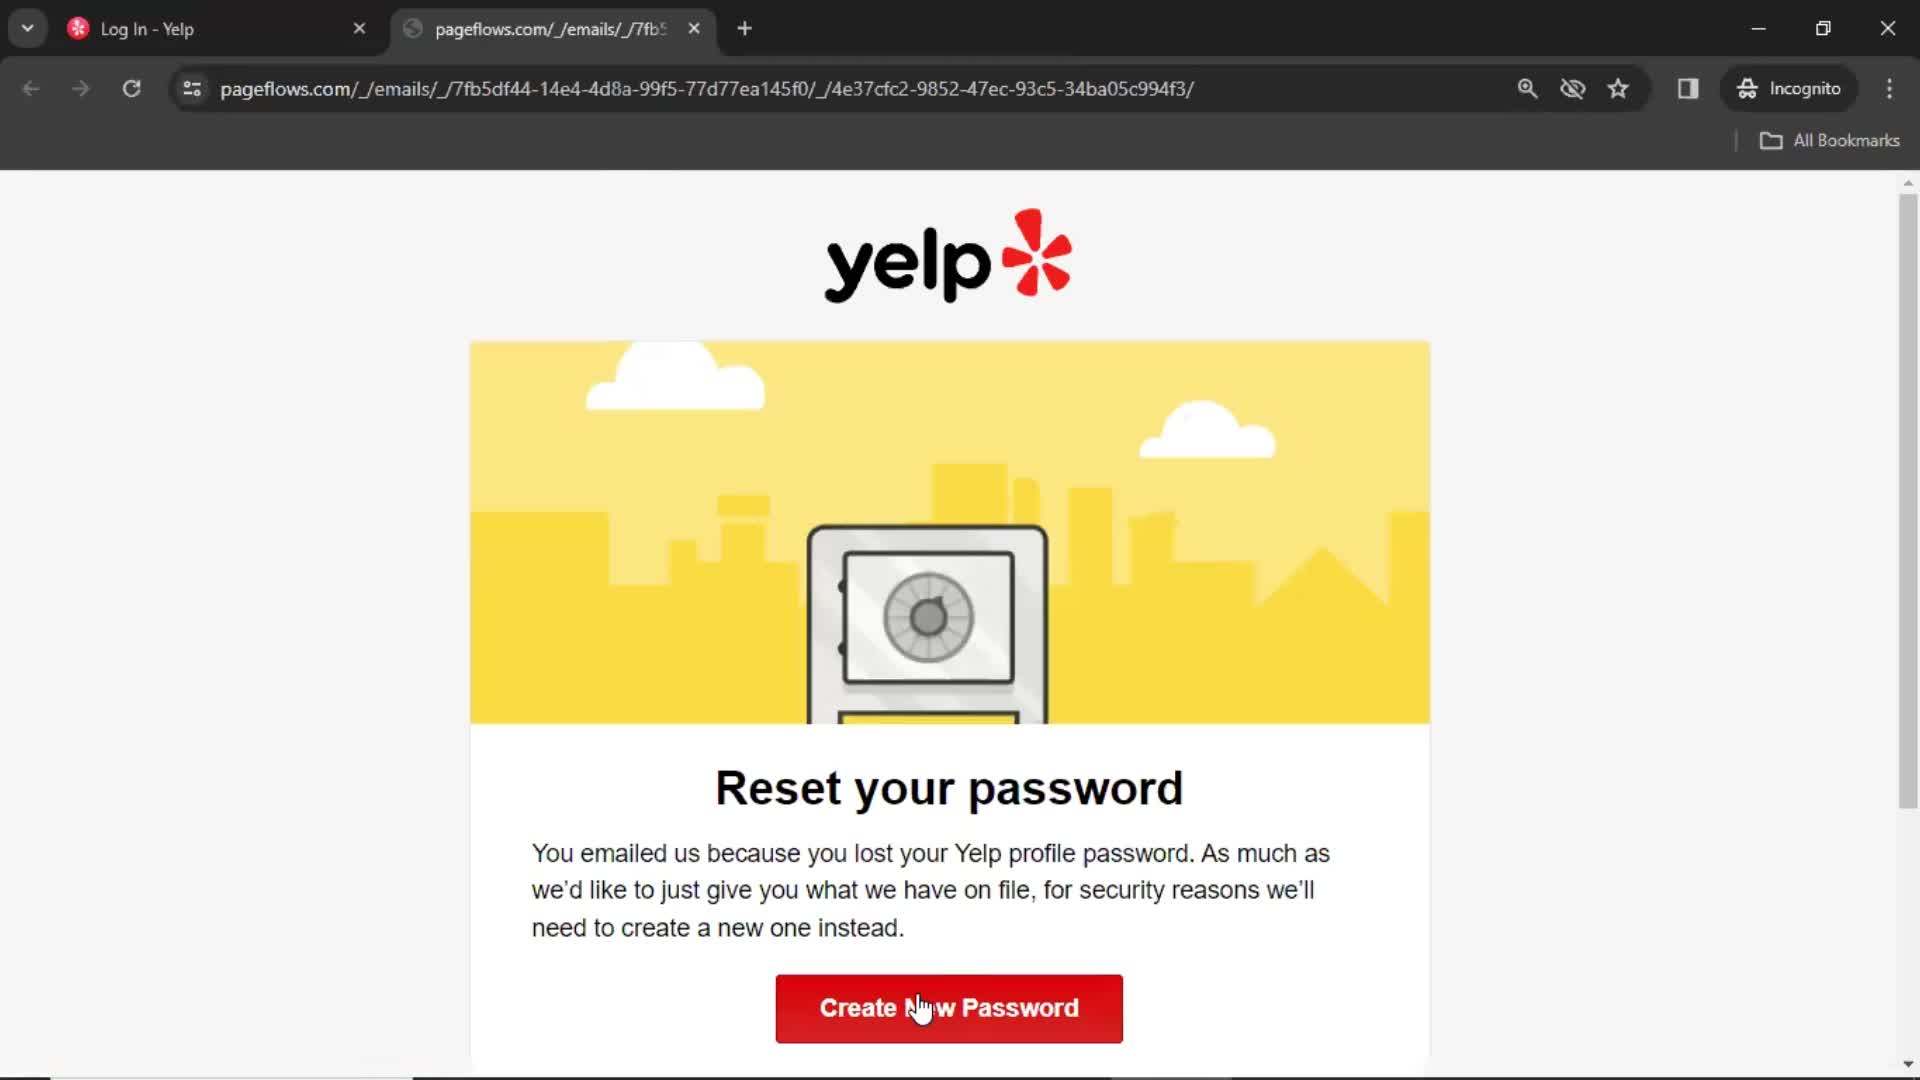This screenshot has height=1080, width=1920.
Task: Click the bookmark star icon
Action: [x=1617, y=88]
